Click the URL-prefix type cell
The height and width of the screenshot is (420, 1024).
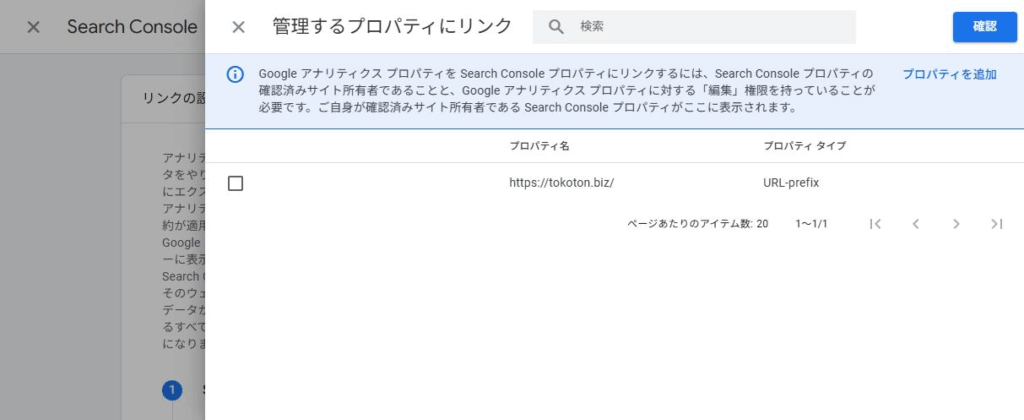tap(791, 183)
